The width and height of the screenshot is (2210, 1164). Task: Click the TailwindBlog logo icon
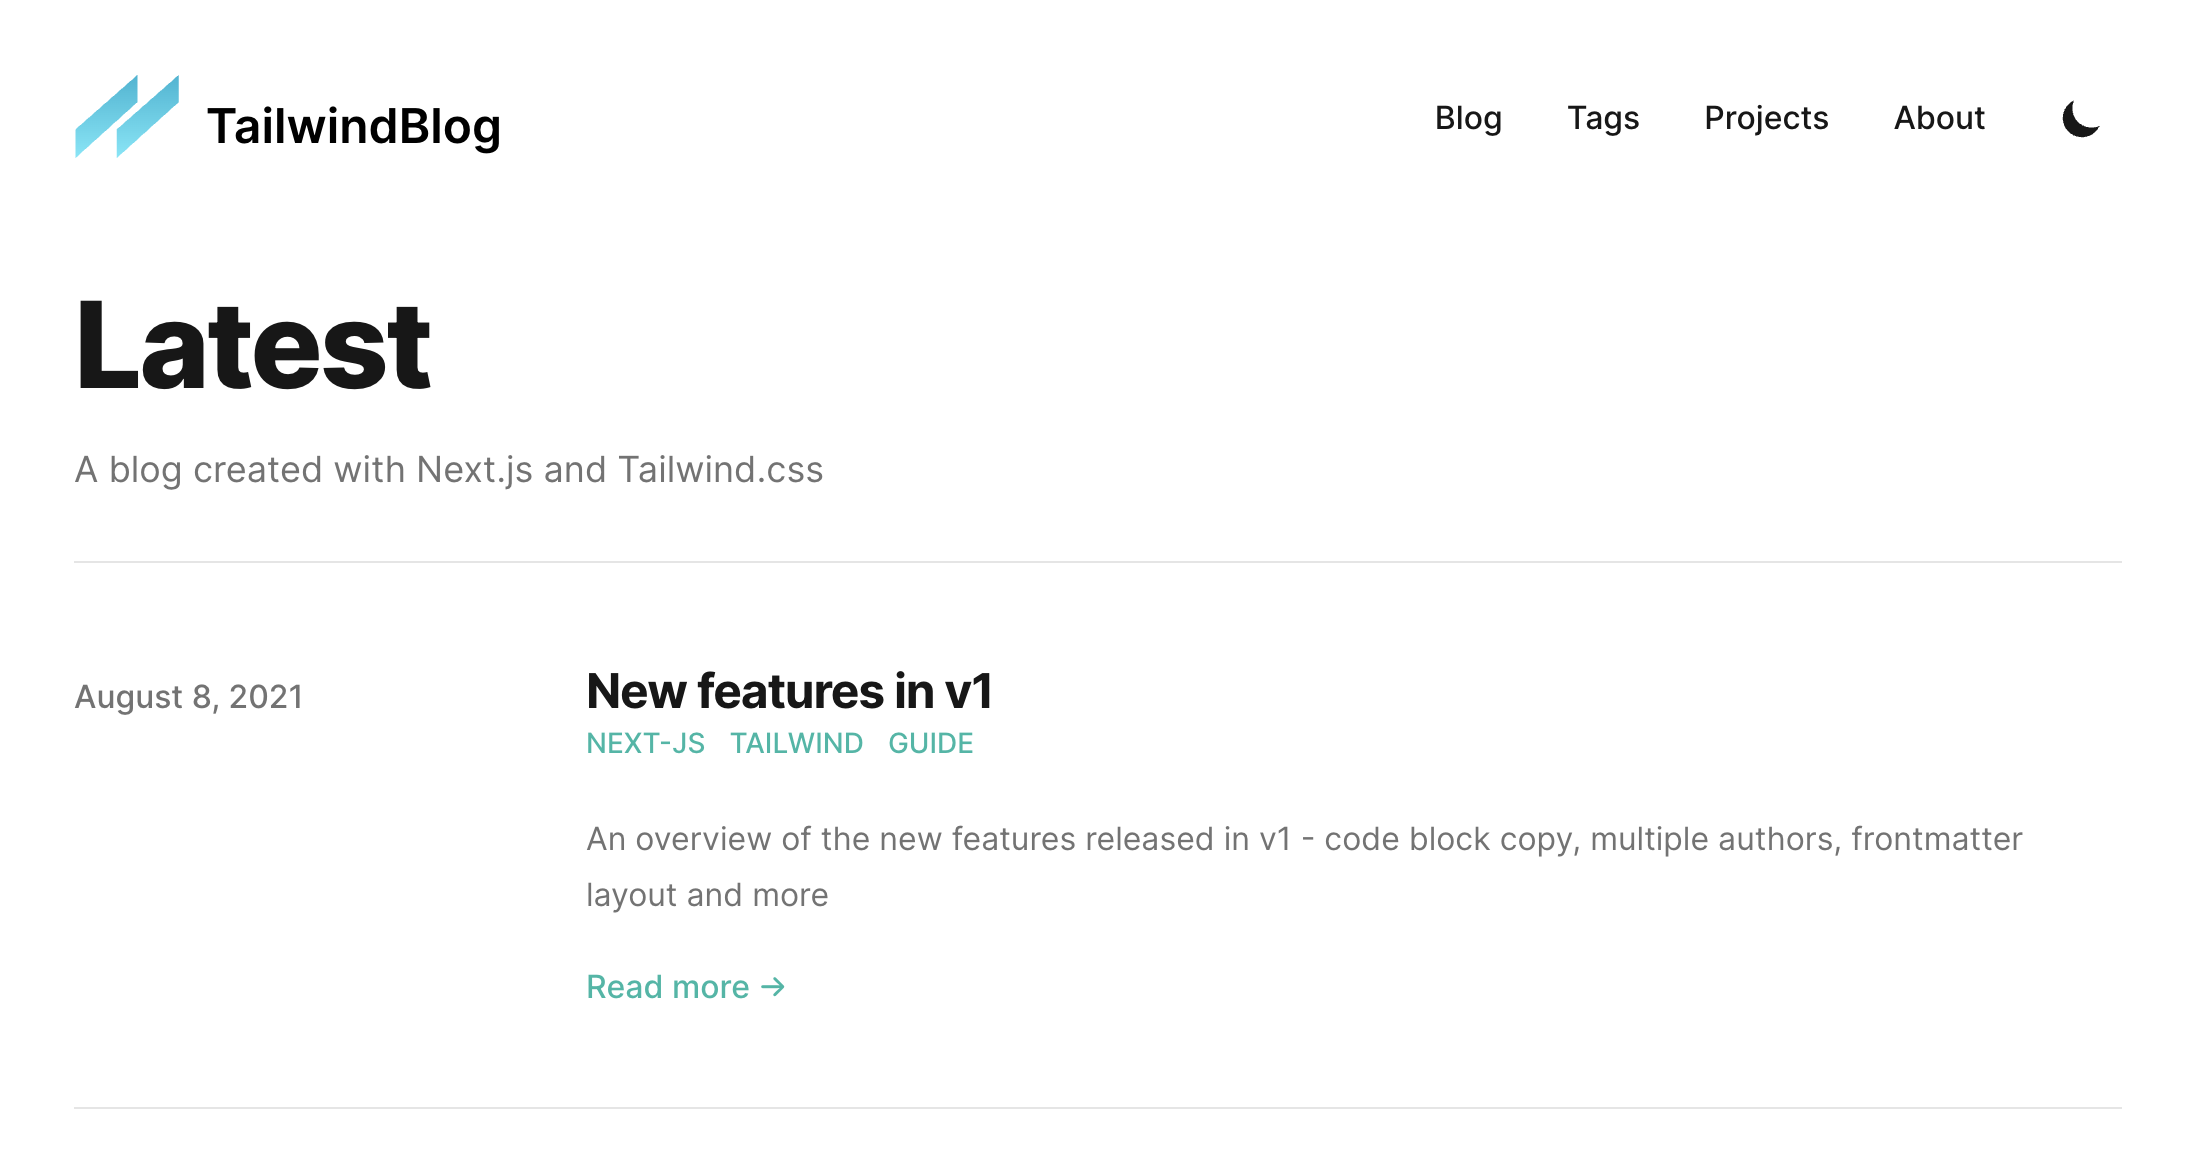point(127,117)
